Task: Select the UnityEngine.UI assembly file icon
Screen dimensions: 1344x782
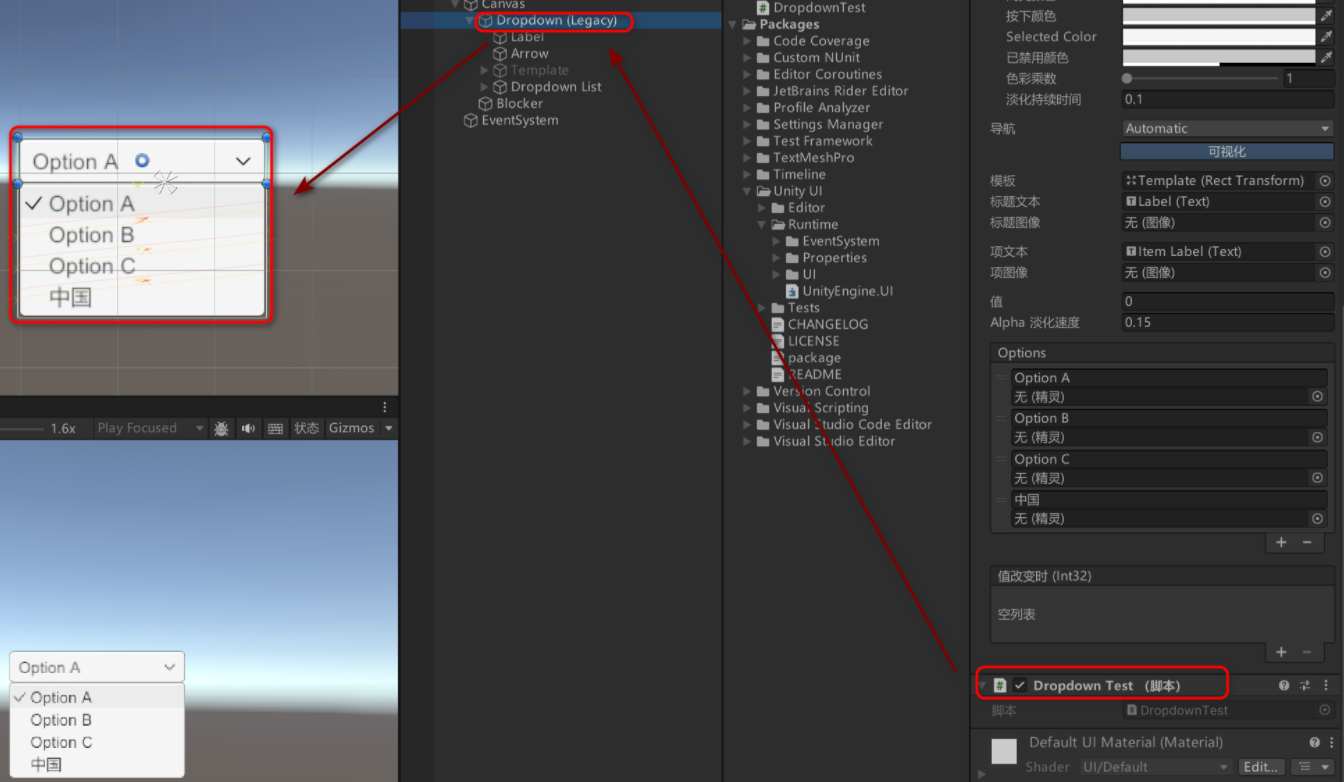Action: pyautogui.click(x=792, y=291)
